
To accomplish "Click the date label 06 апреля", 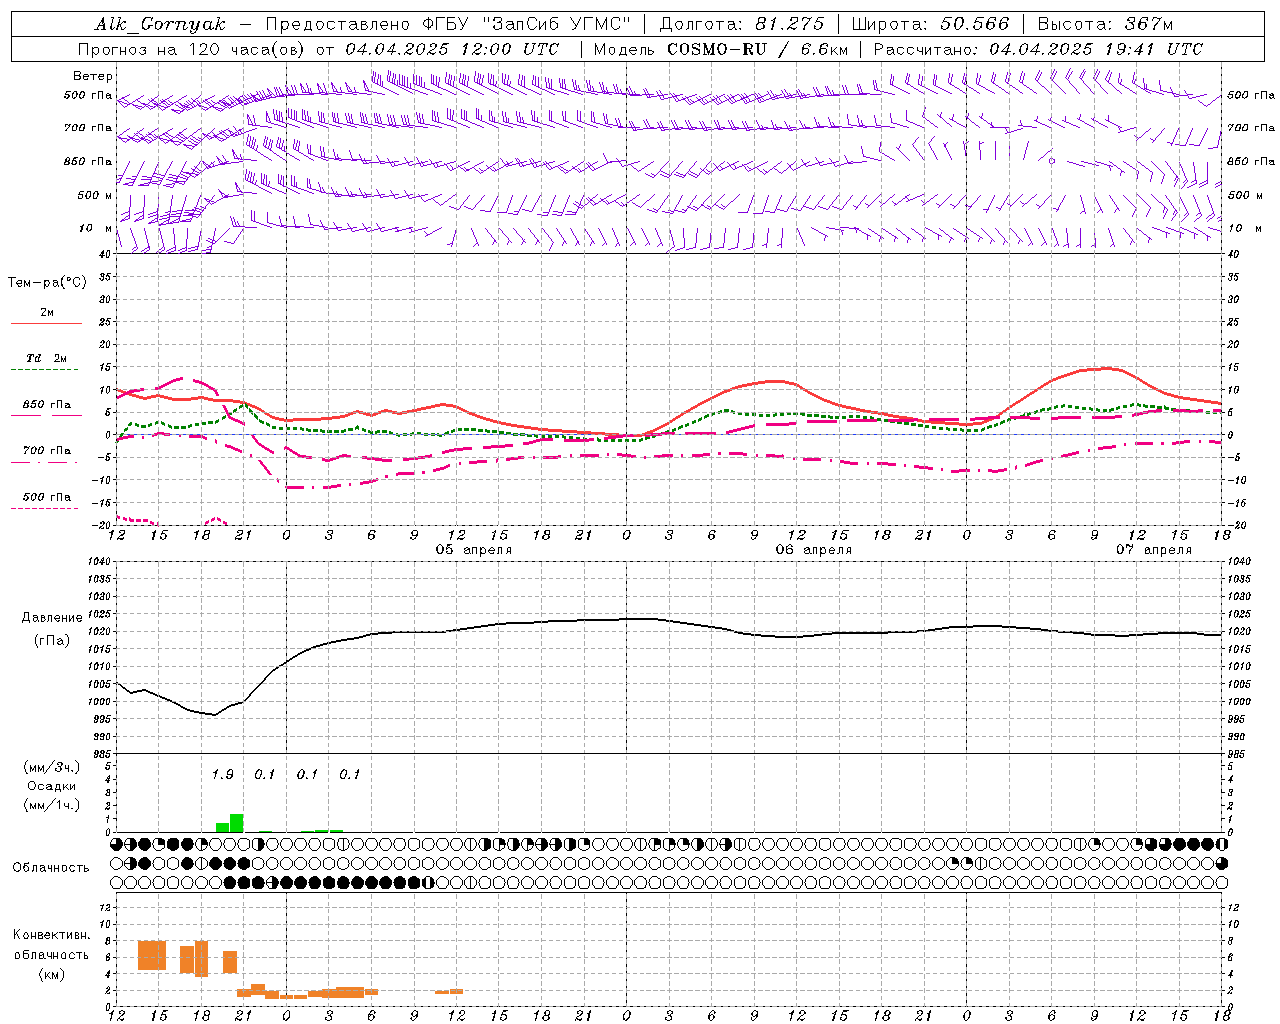I will point(814,550).
